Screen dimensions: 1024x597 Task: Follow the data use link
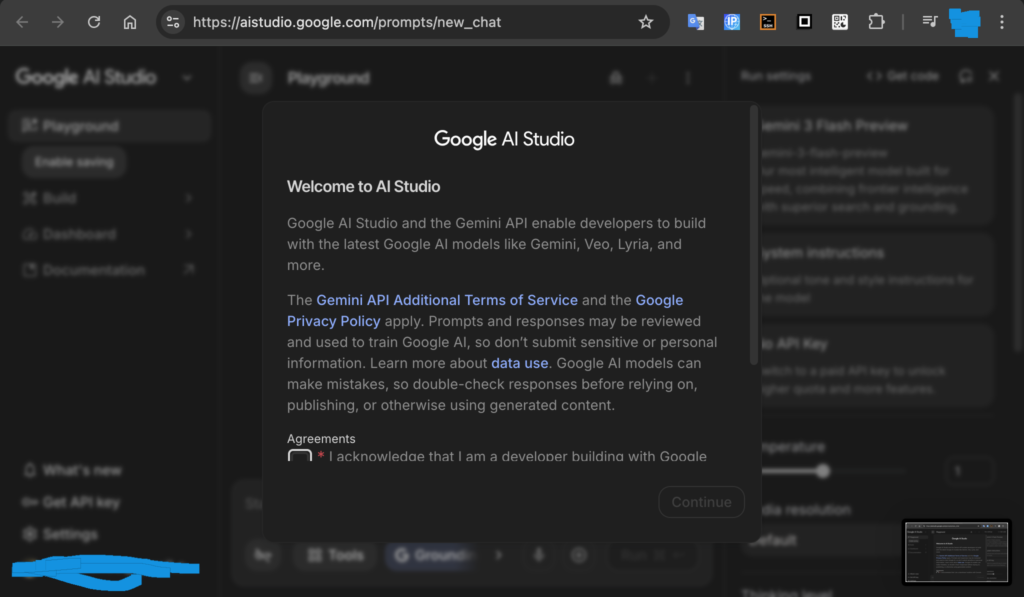(x=519, y=363)
